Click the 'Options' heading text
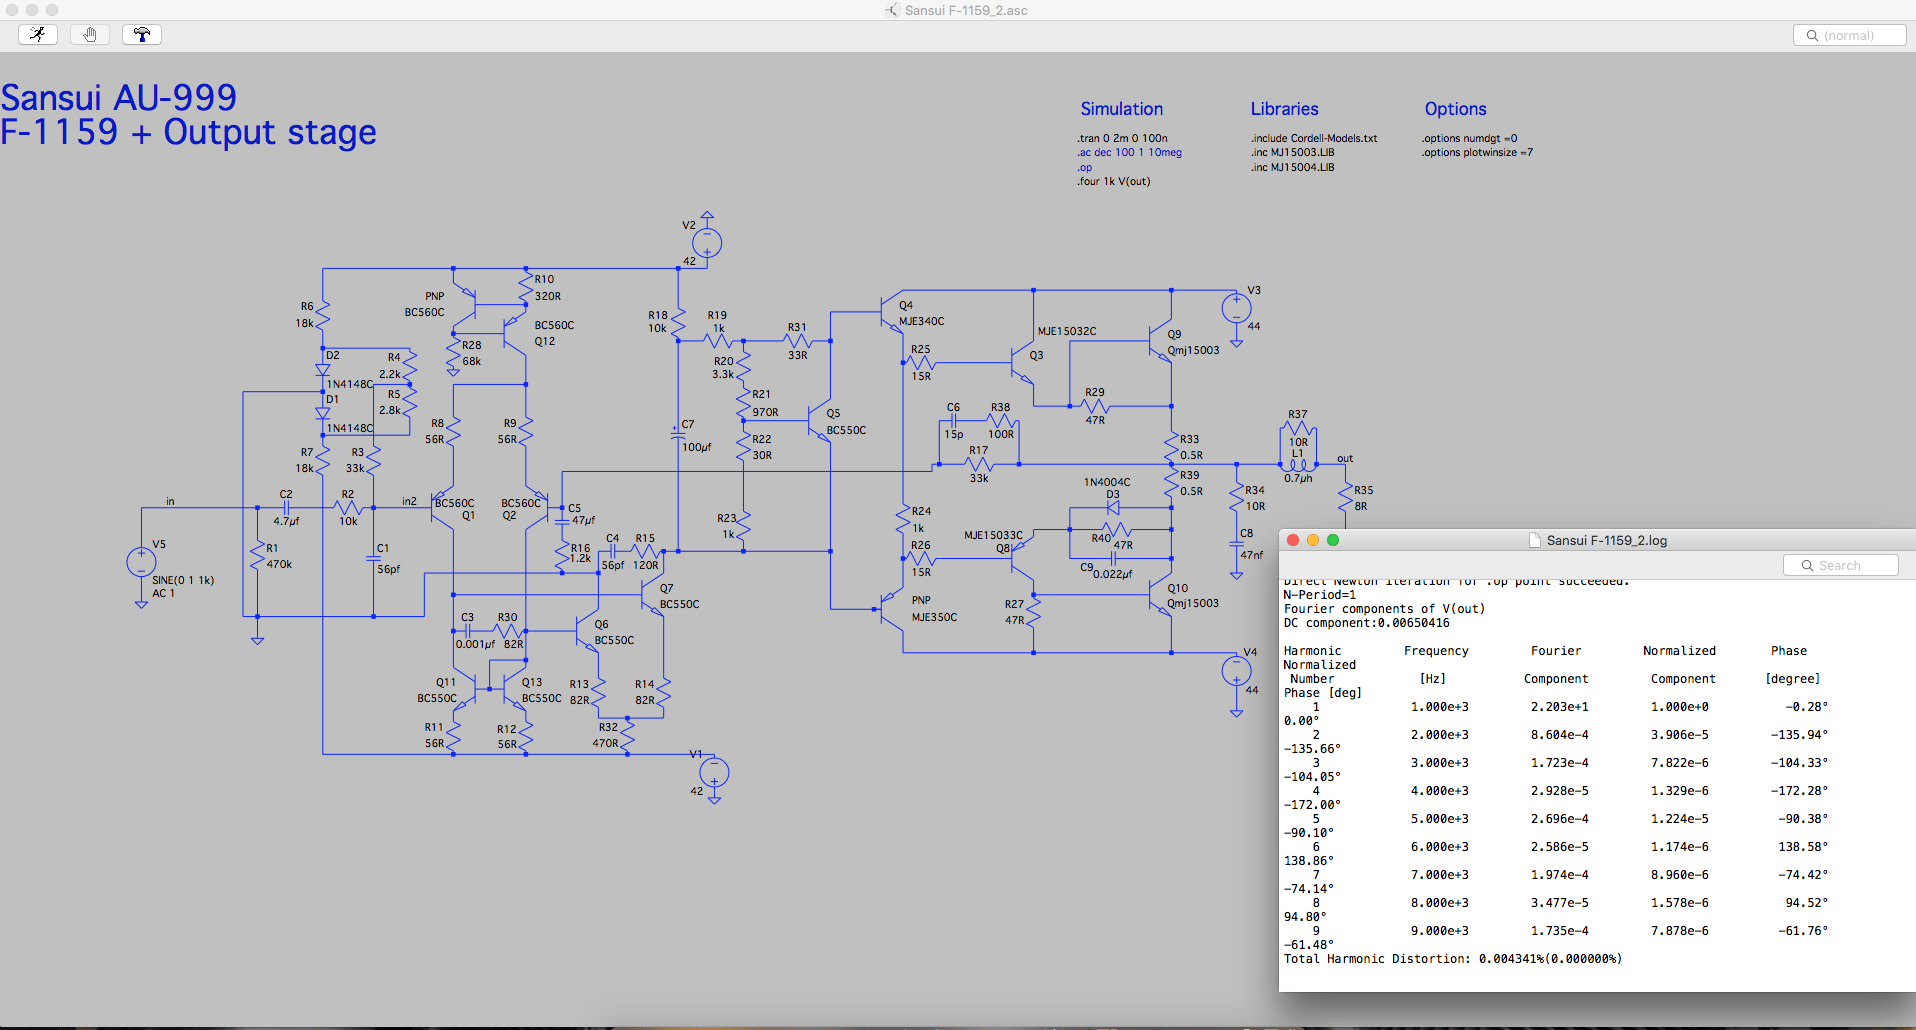This screenshot has width=1916, height=1030. 1455,109
